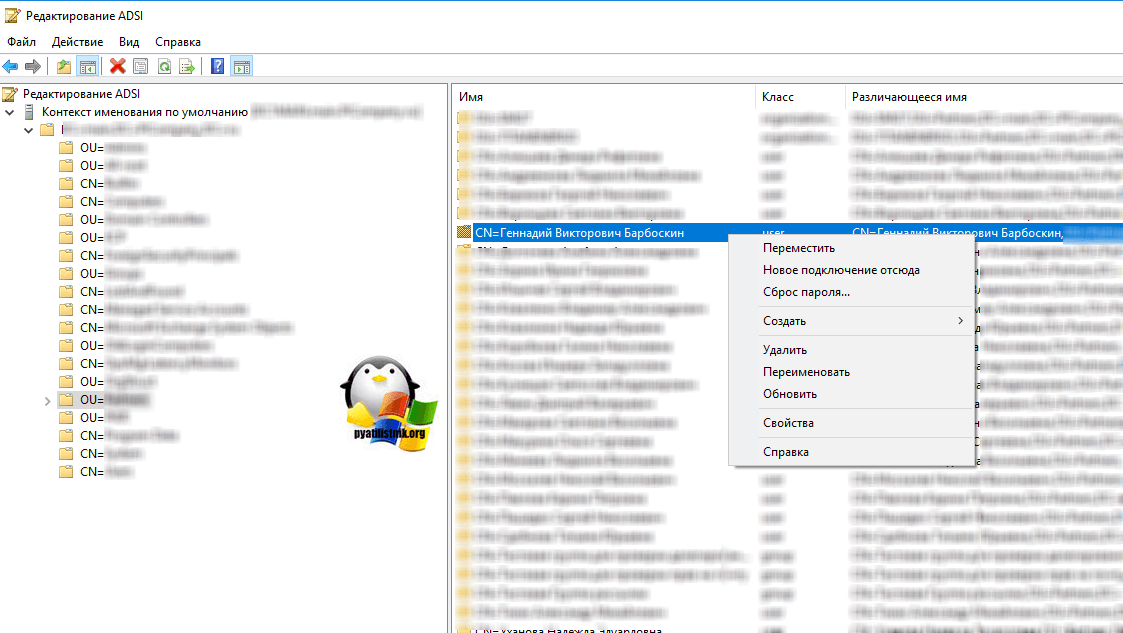Sort by the Класс column header
Image resolution: width=1123 pixels, height=633 pixels.
778,97
